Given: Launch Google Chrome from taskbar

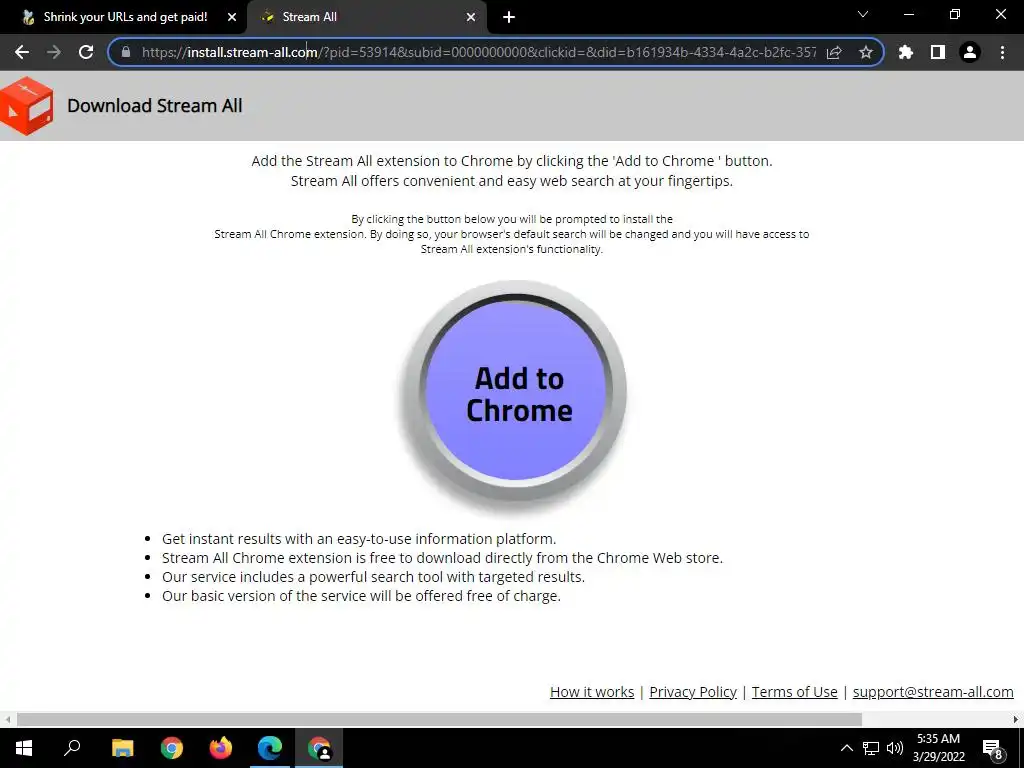Looking at the screenshot, I should click(x=172, y=748).
